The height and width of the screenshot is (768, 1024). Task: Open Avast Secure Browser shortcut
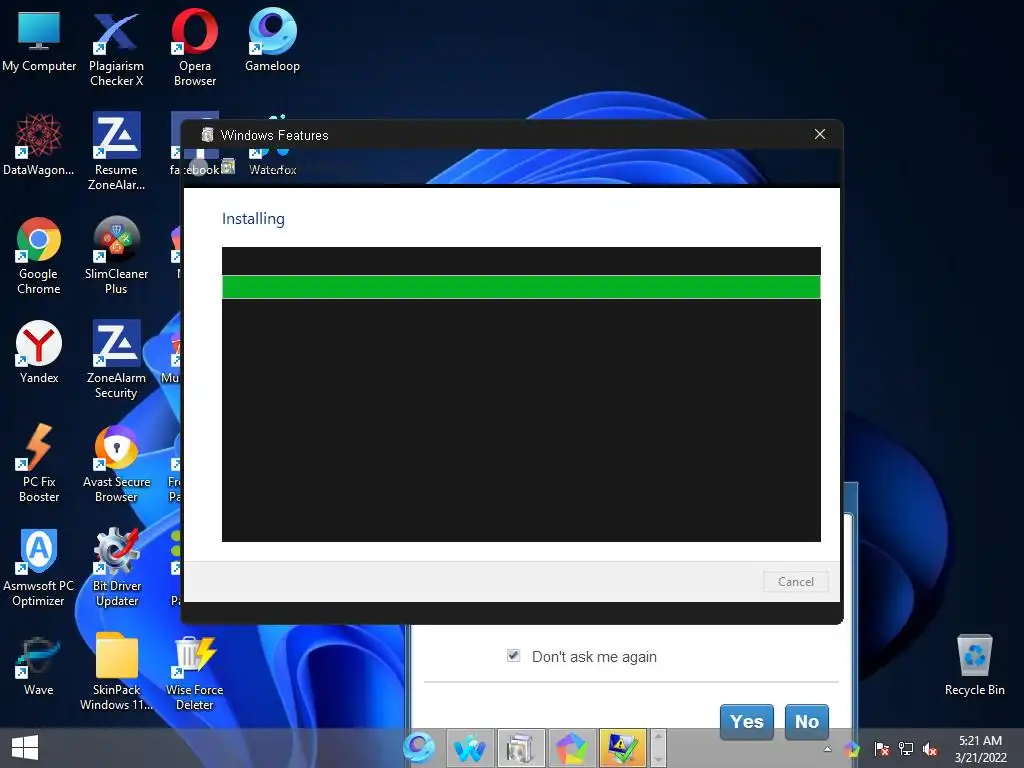pyautogui.click(x=116, y=464)
